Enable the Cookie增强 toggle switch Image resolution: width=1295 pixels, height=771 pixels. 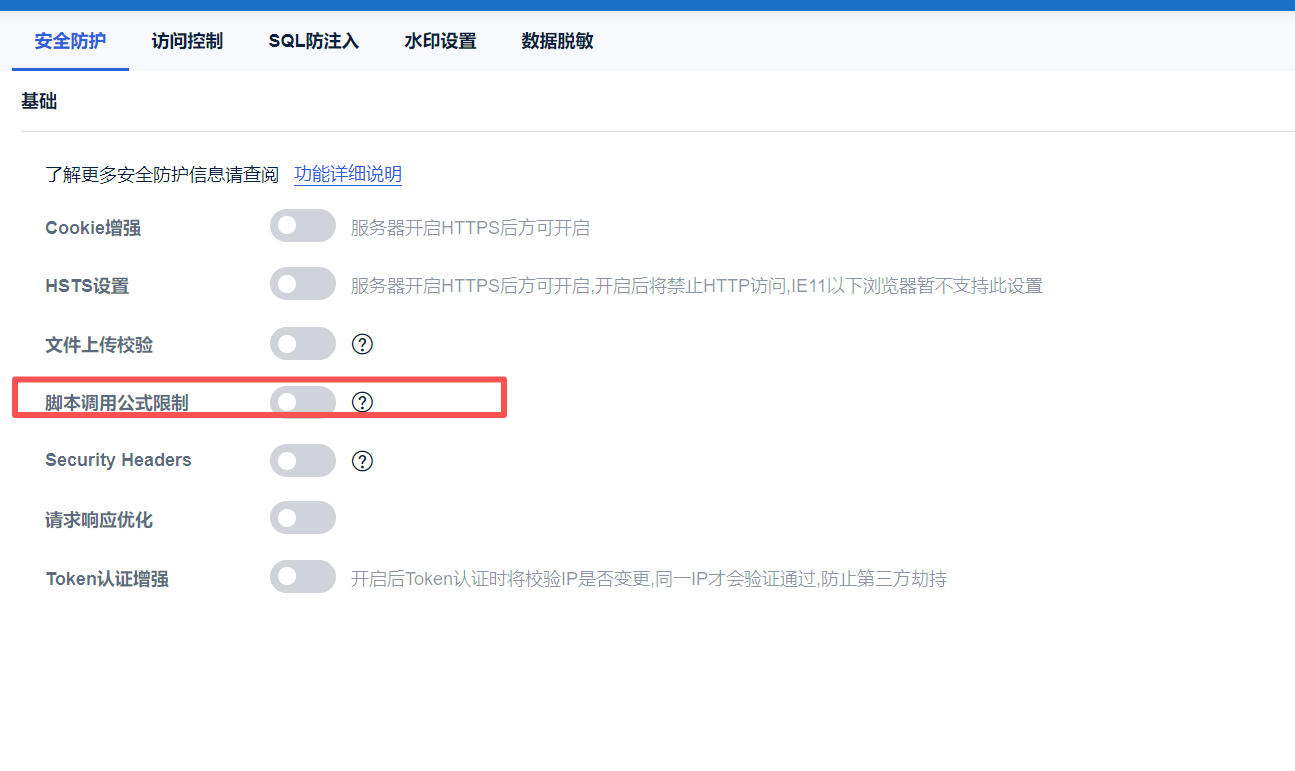click(302, 227)
